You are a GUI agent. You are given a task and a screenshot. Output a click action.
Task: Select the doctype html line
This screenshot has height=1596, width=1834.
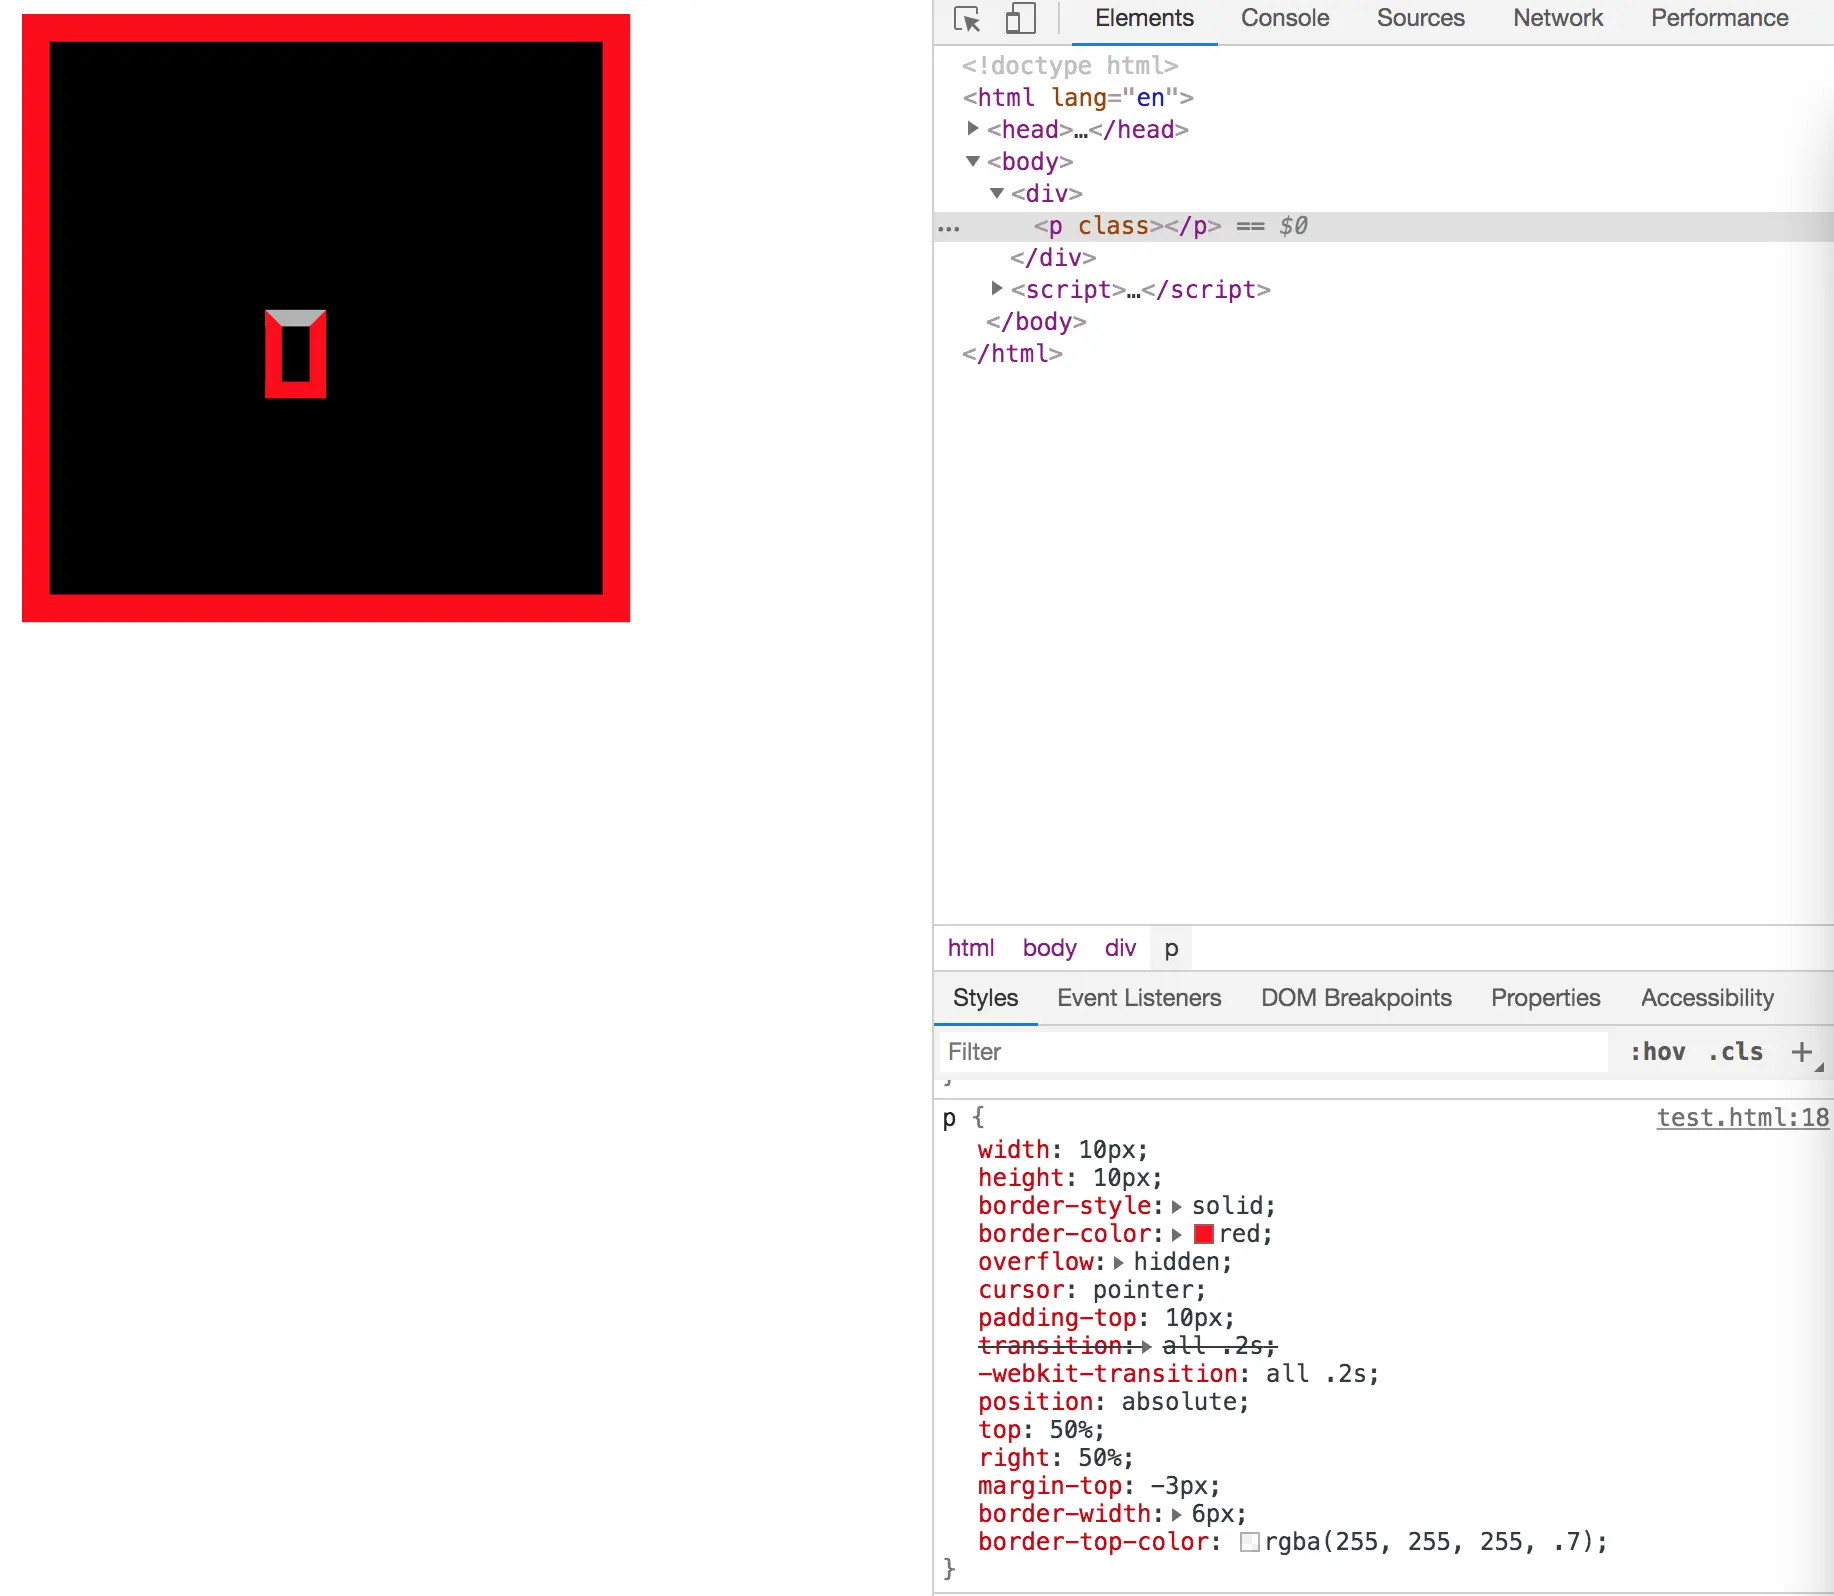(1070, 66)
